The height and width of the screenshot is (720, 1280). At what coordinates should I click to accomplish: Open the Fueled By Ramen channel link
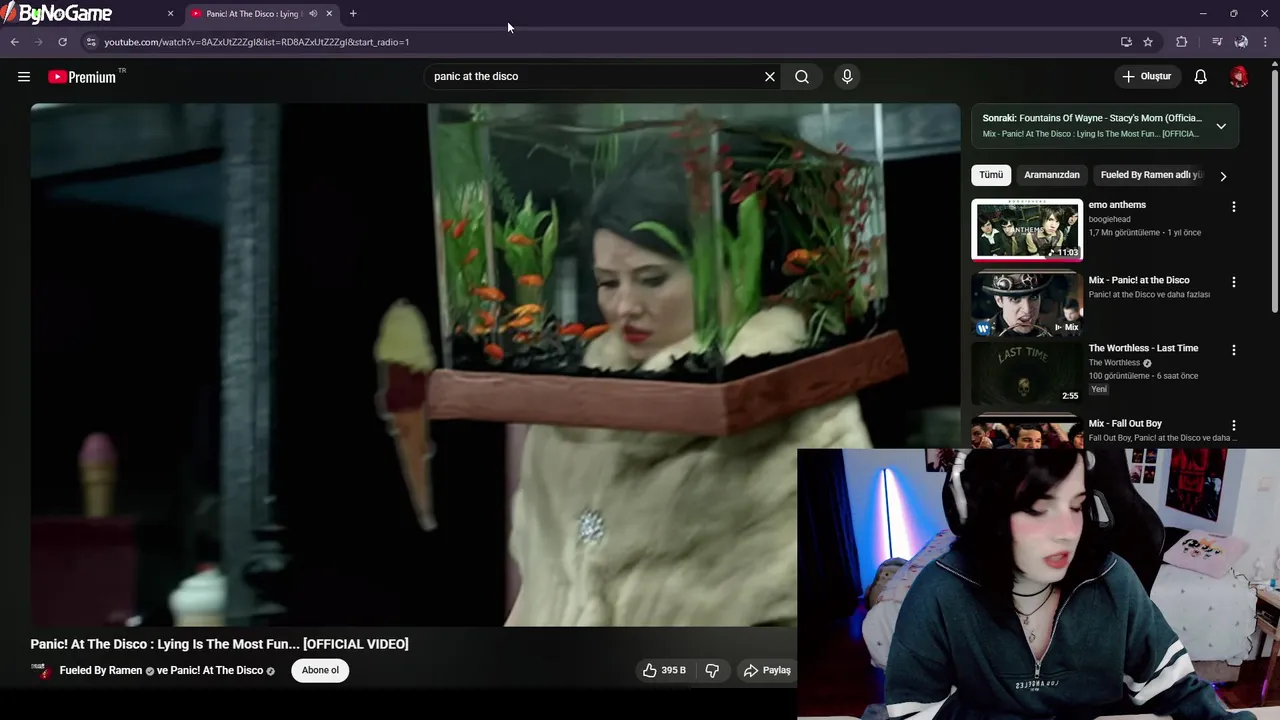(101, 670)
